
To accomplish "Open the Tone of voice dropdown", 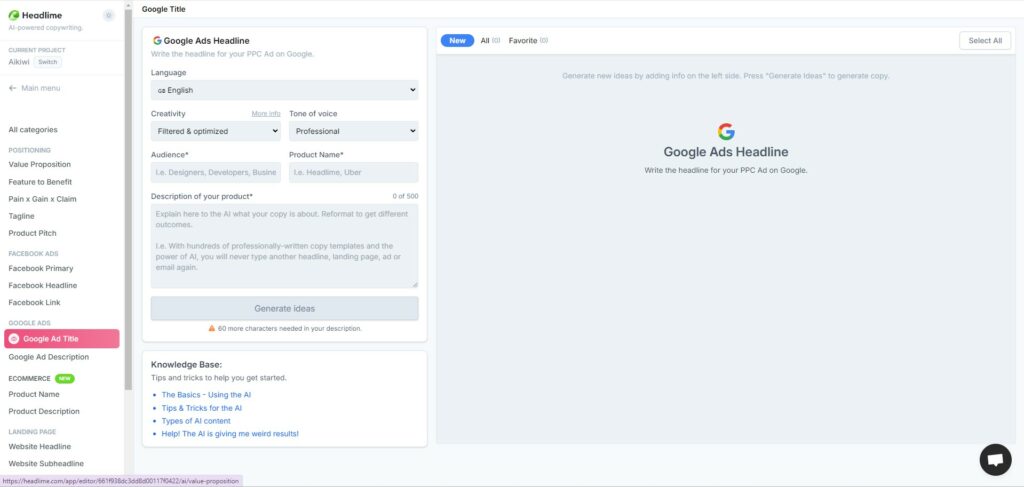I will click(354, 131).
